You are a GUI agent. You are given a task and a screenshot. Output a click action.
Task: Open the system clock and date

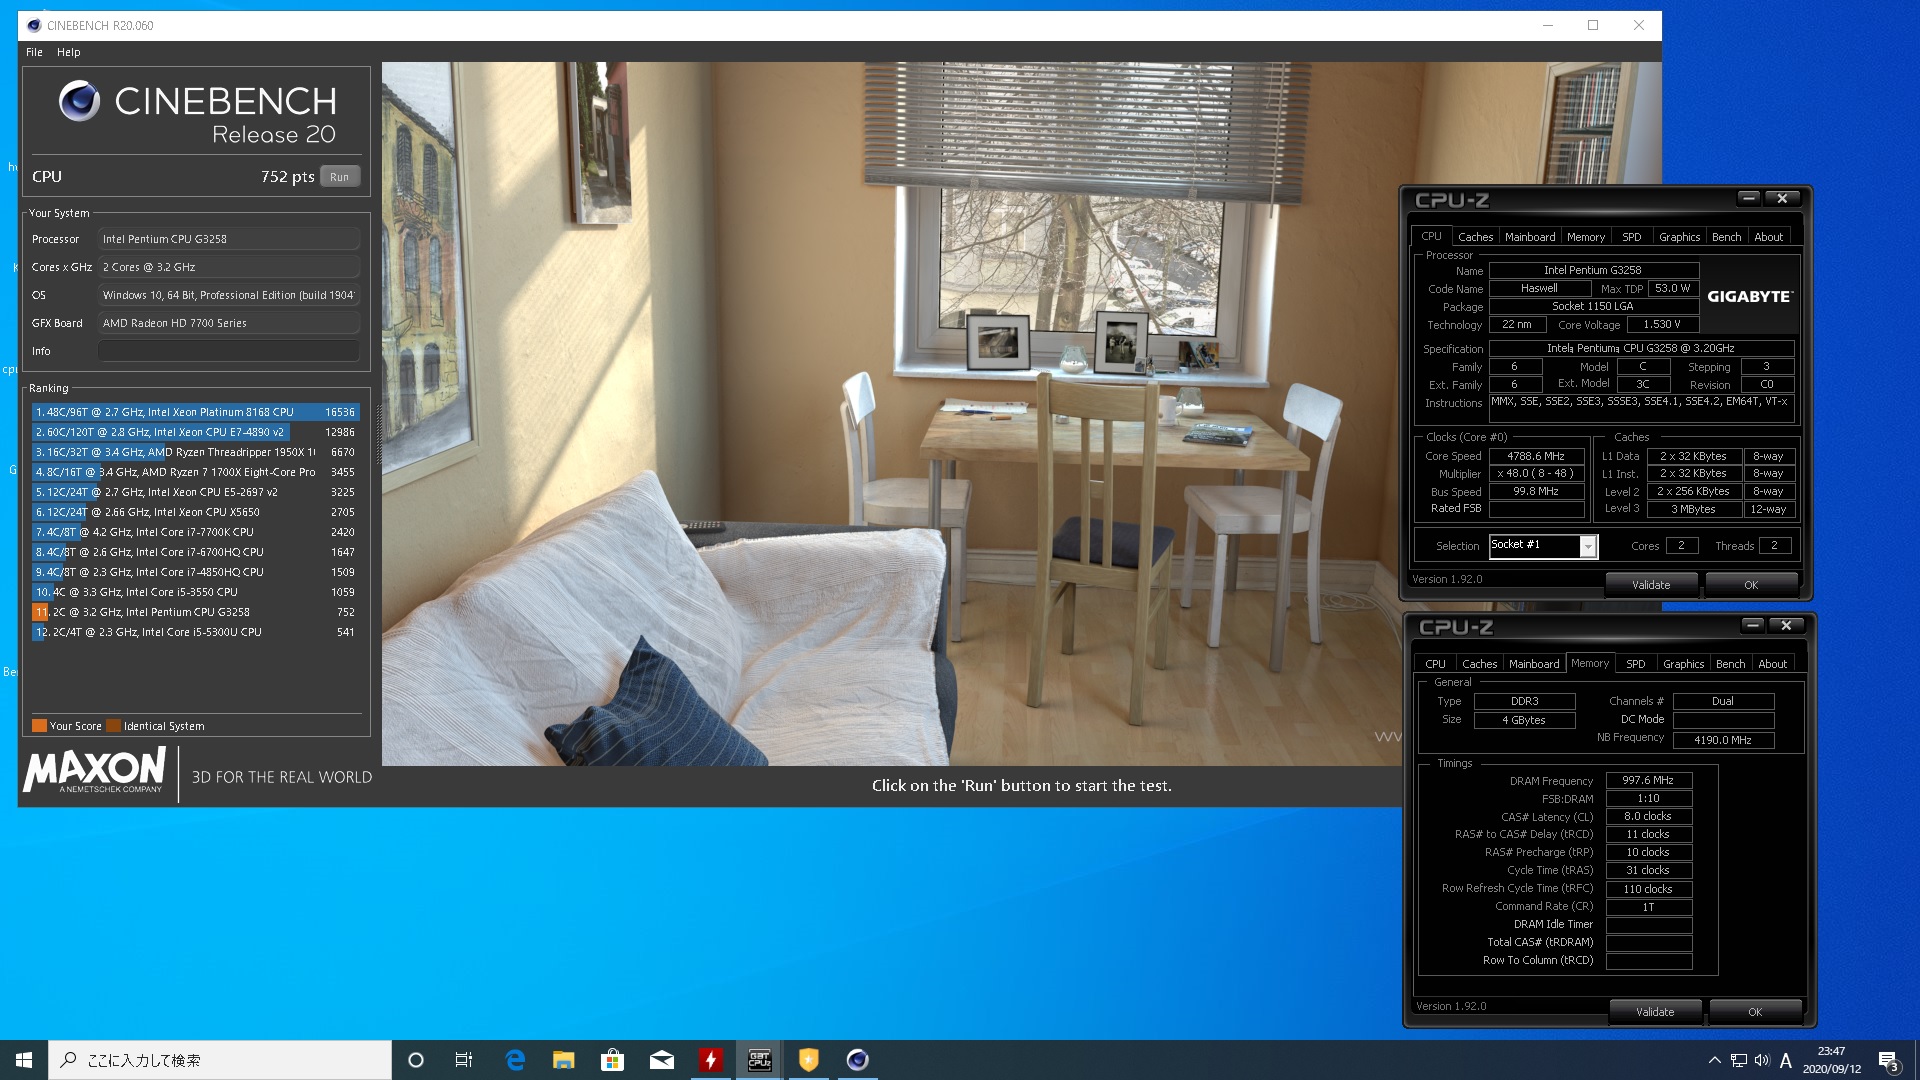[x=1832, y=1060]
